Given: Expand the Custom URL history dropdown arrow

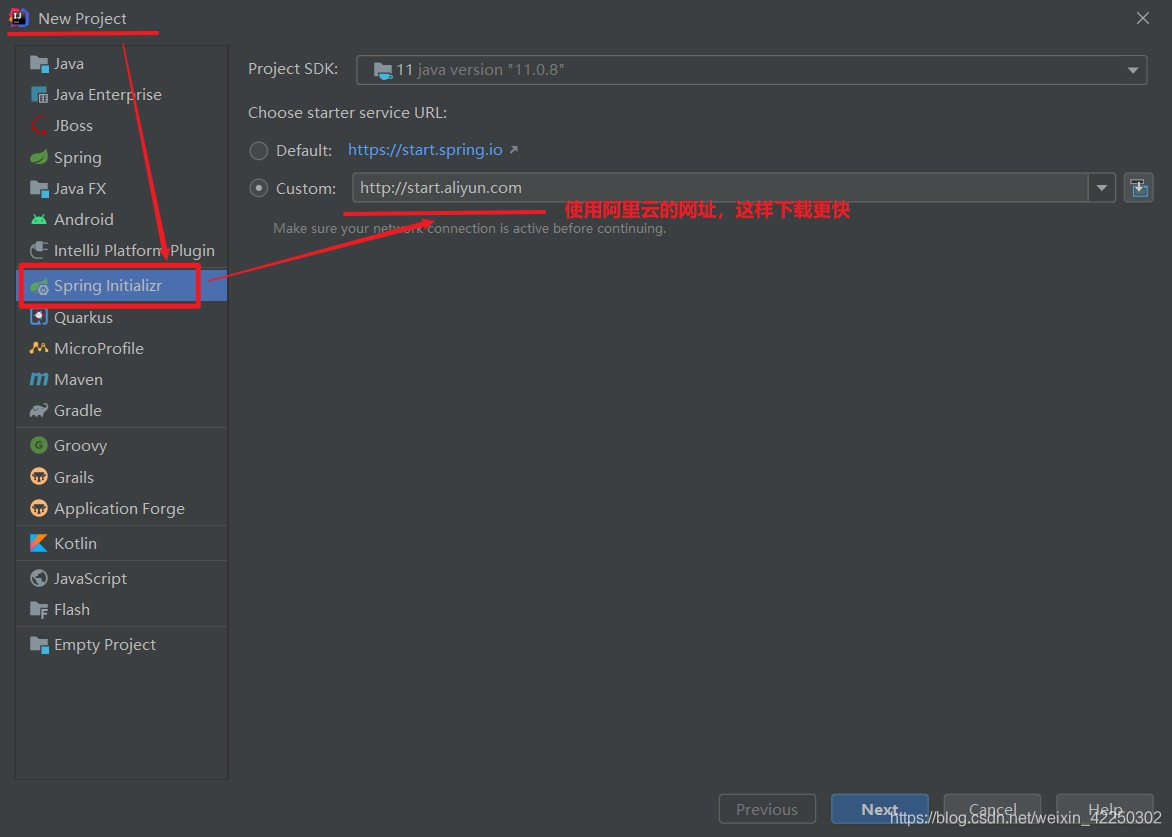Looking at the screenshot, I should 1102,188.
